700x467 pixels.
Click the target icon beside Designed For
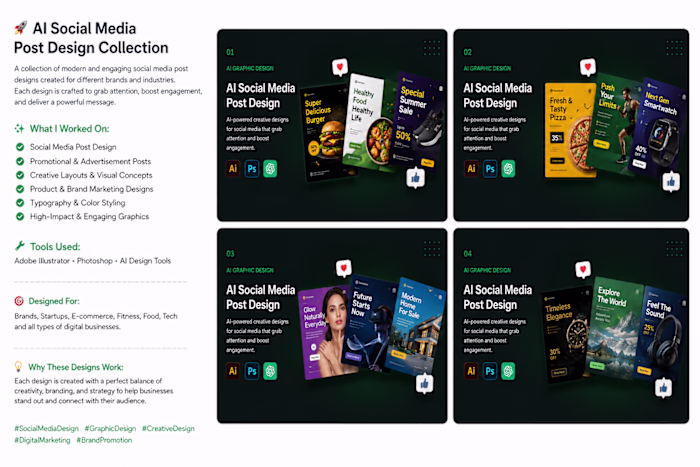[19, 301]
